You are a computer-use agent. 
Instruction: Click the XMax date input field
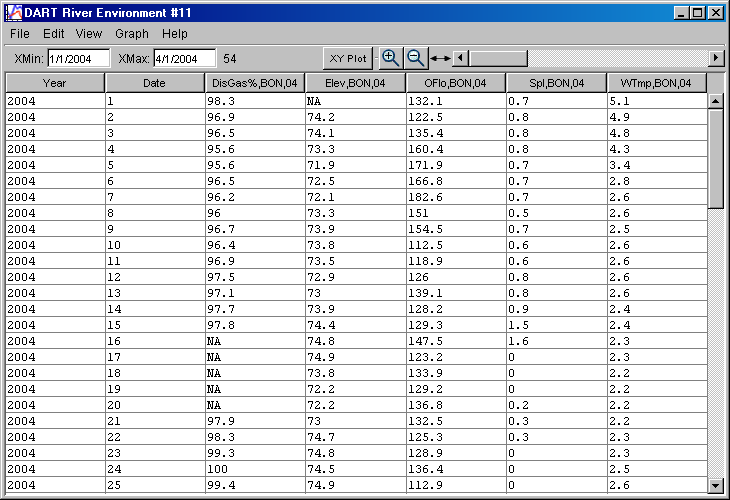point(184,59)
